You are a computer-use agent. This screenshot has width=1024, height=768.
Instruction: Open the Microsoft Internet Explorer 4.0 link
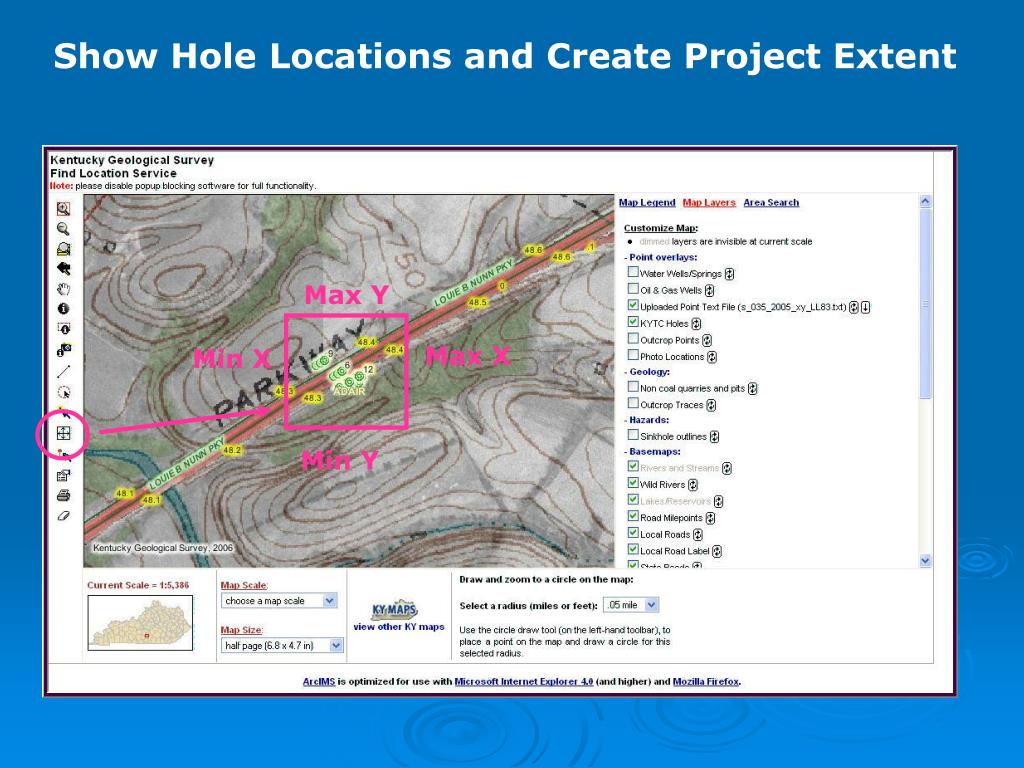[x=524, y=681]
